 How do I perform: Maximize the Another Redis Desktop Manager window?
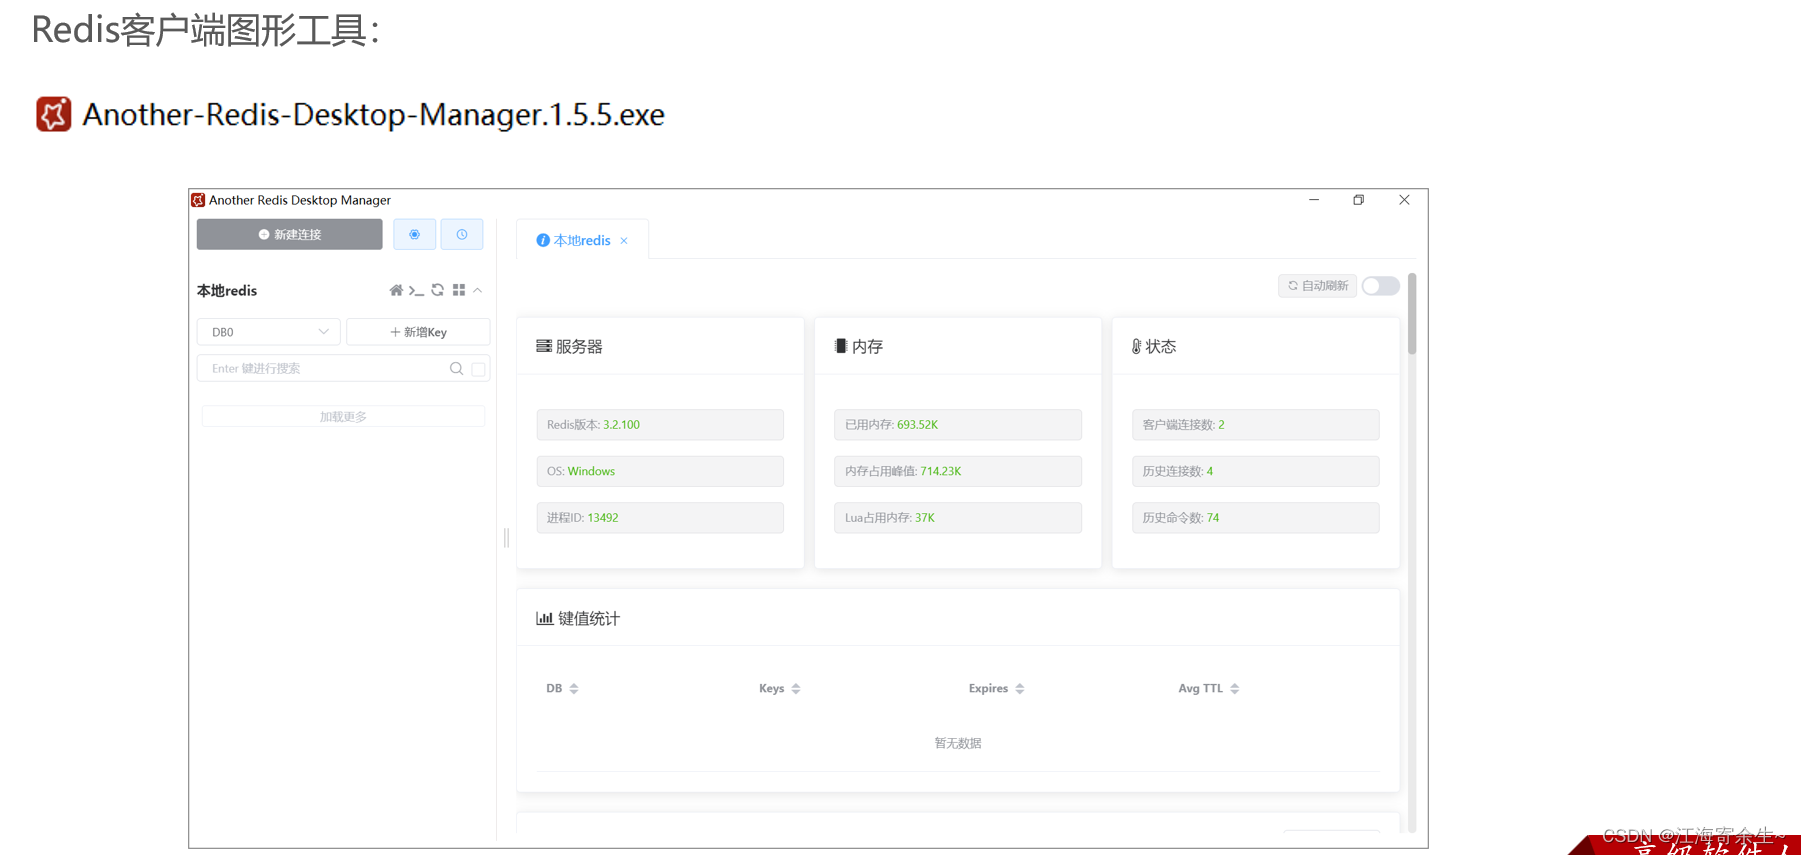(1359, 200)
